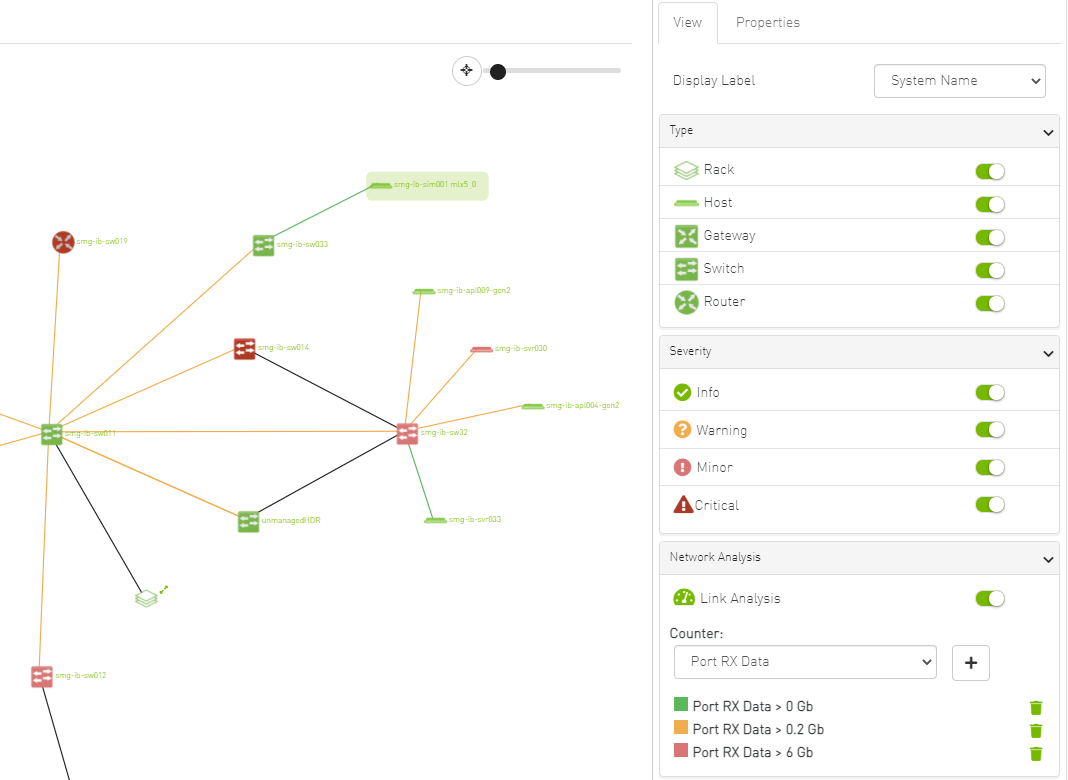Collapse the Severity section

(1048, 352)
